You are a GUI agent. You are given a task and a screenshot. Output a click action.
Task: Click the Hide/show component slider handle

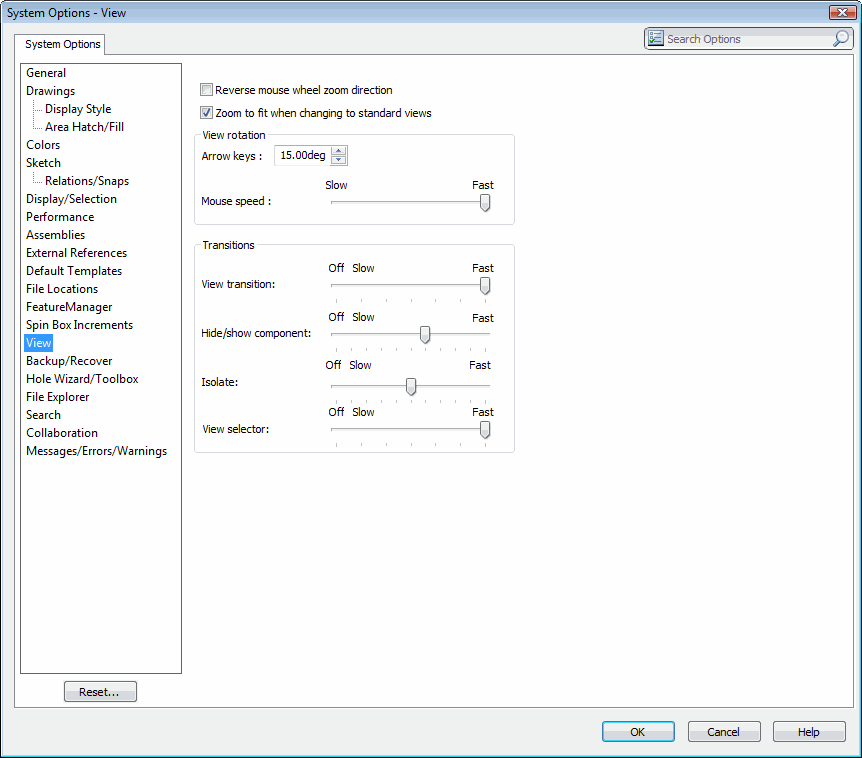[x=425, y=334]
